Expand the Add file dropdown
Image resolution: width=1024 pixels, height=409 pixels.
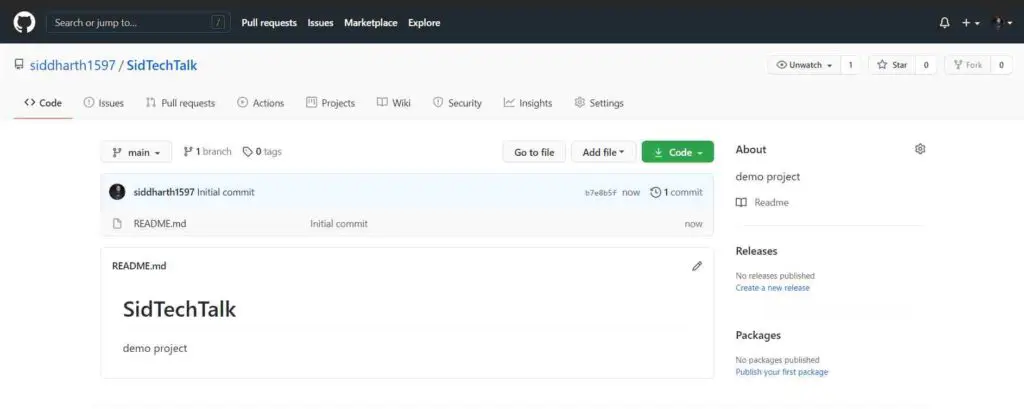[x=604, y=152]
